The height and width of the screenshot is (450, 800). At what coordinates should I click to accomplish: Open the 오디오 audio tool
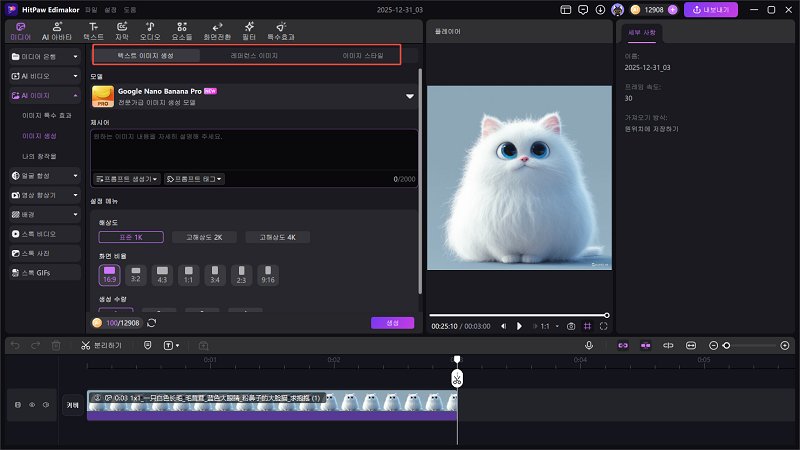point(149,29)
